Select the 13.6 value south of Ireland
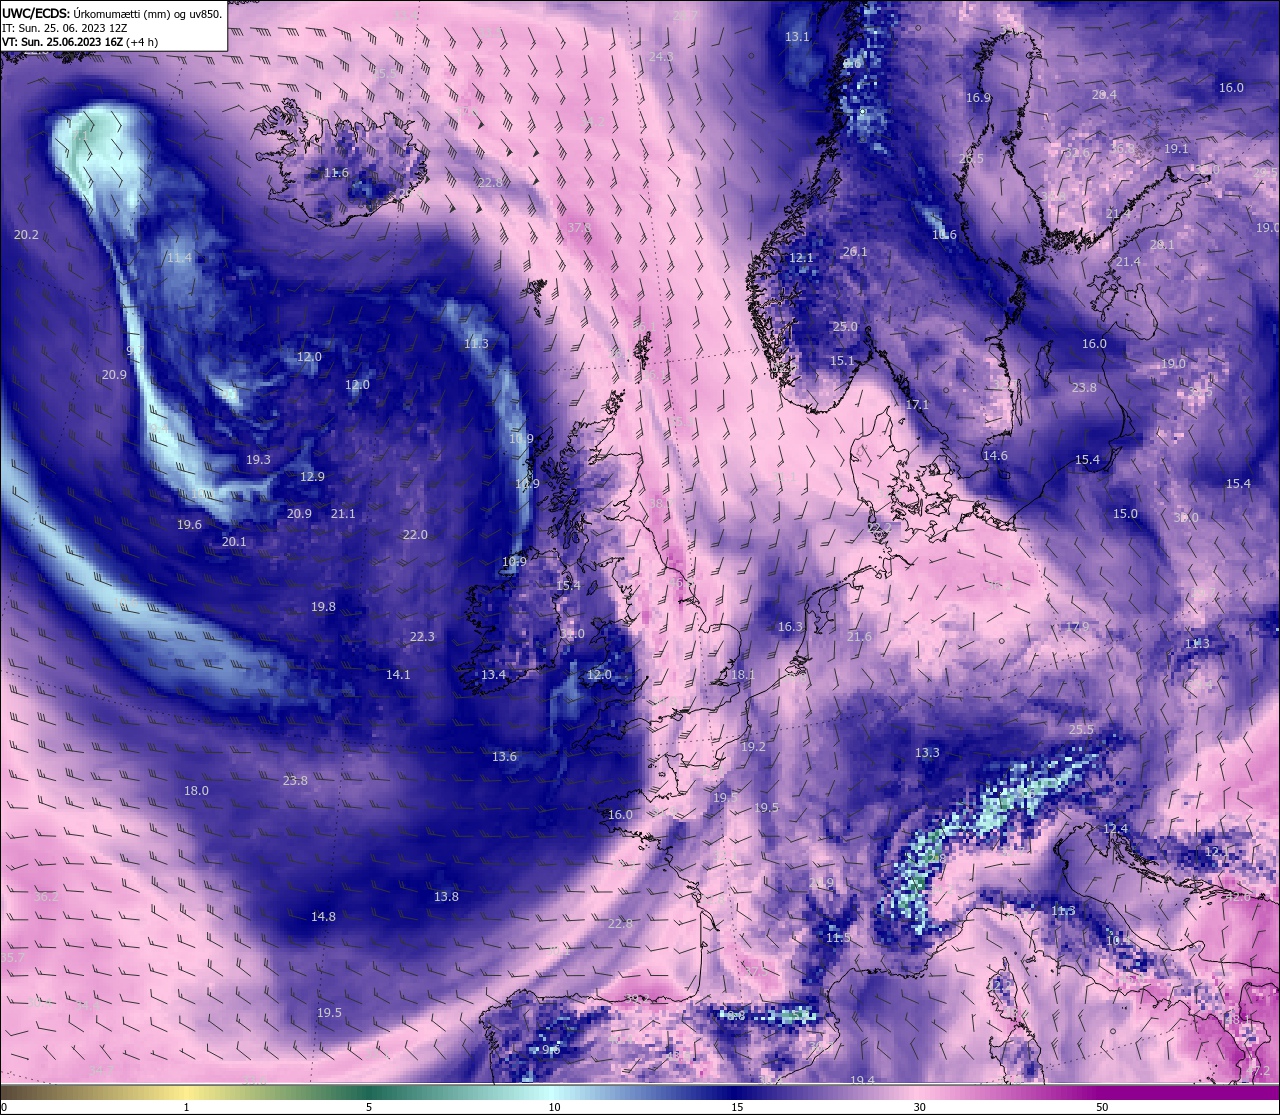Screen dimensions: 1280x1115 504,757
